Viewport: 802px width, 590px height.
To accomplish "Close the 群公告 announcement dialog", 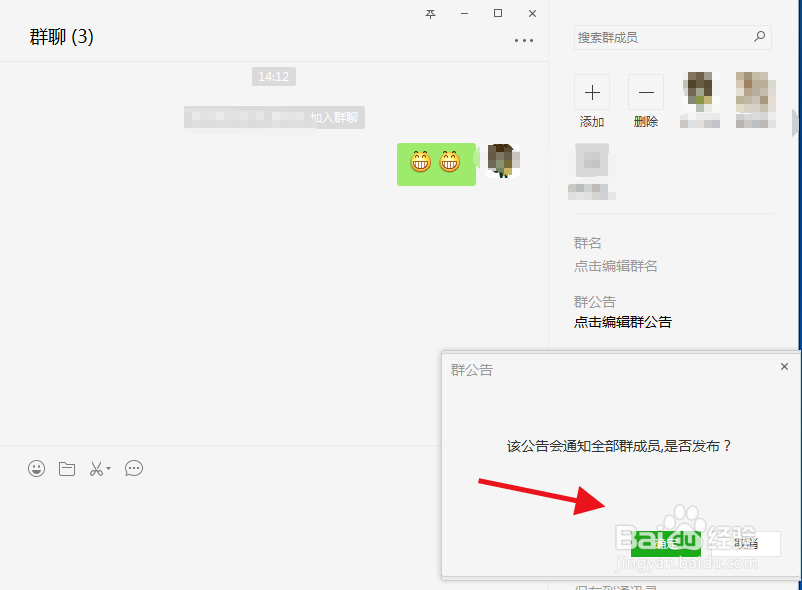I will [784, 366].
